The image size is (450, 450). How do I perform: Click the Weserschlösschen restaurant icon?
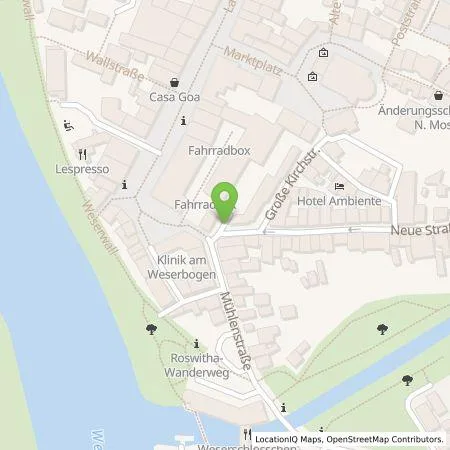247,434
